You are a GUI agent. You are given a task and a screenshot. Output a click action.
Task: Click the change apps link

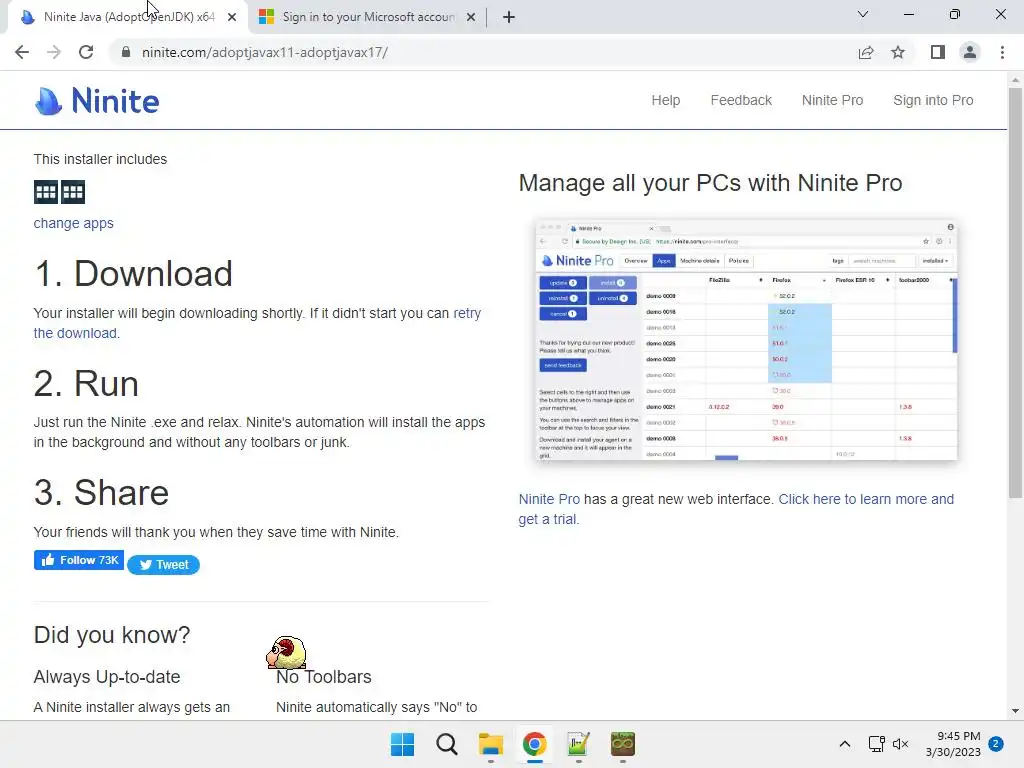[74, 223]
